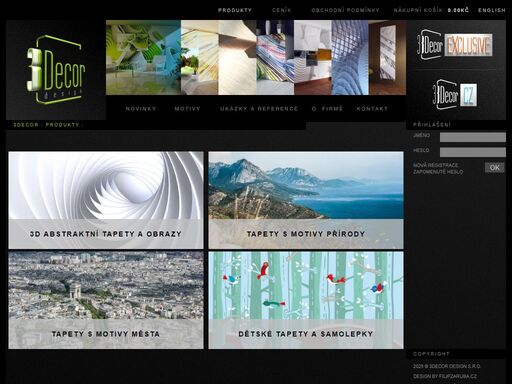Open Tapety s motivy přírody category

[306, 200]
